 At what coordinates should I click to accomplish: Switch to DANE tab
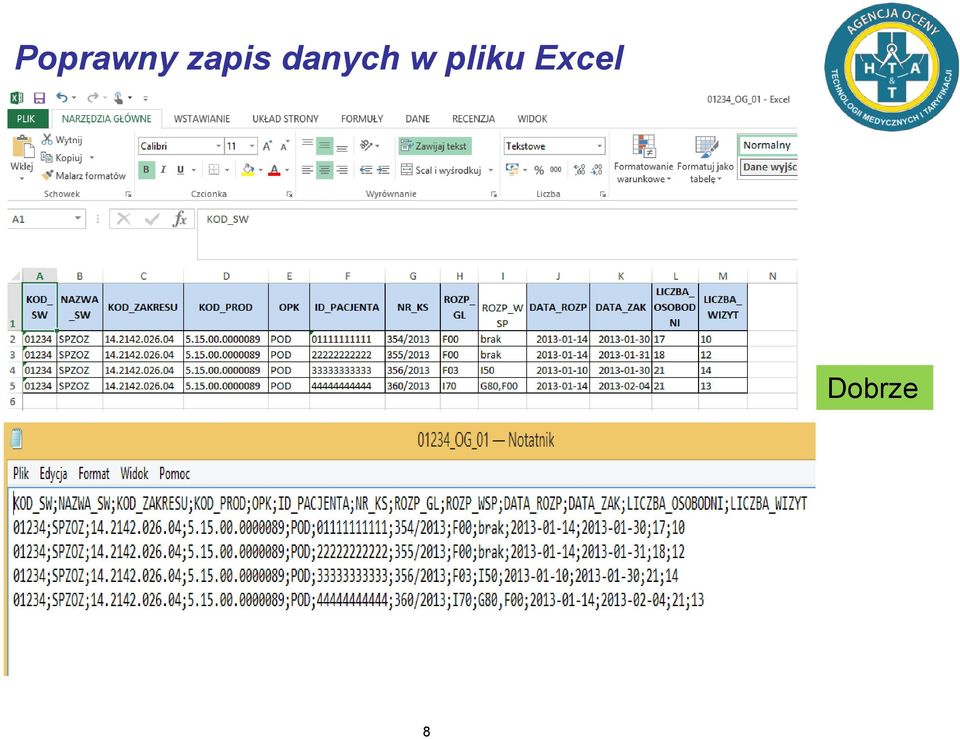[x=418, y=119]
